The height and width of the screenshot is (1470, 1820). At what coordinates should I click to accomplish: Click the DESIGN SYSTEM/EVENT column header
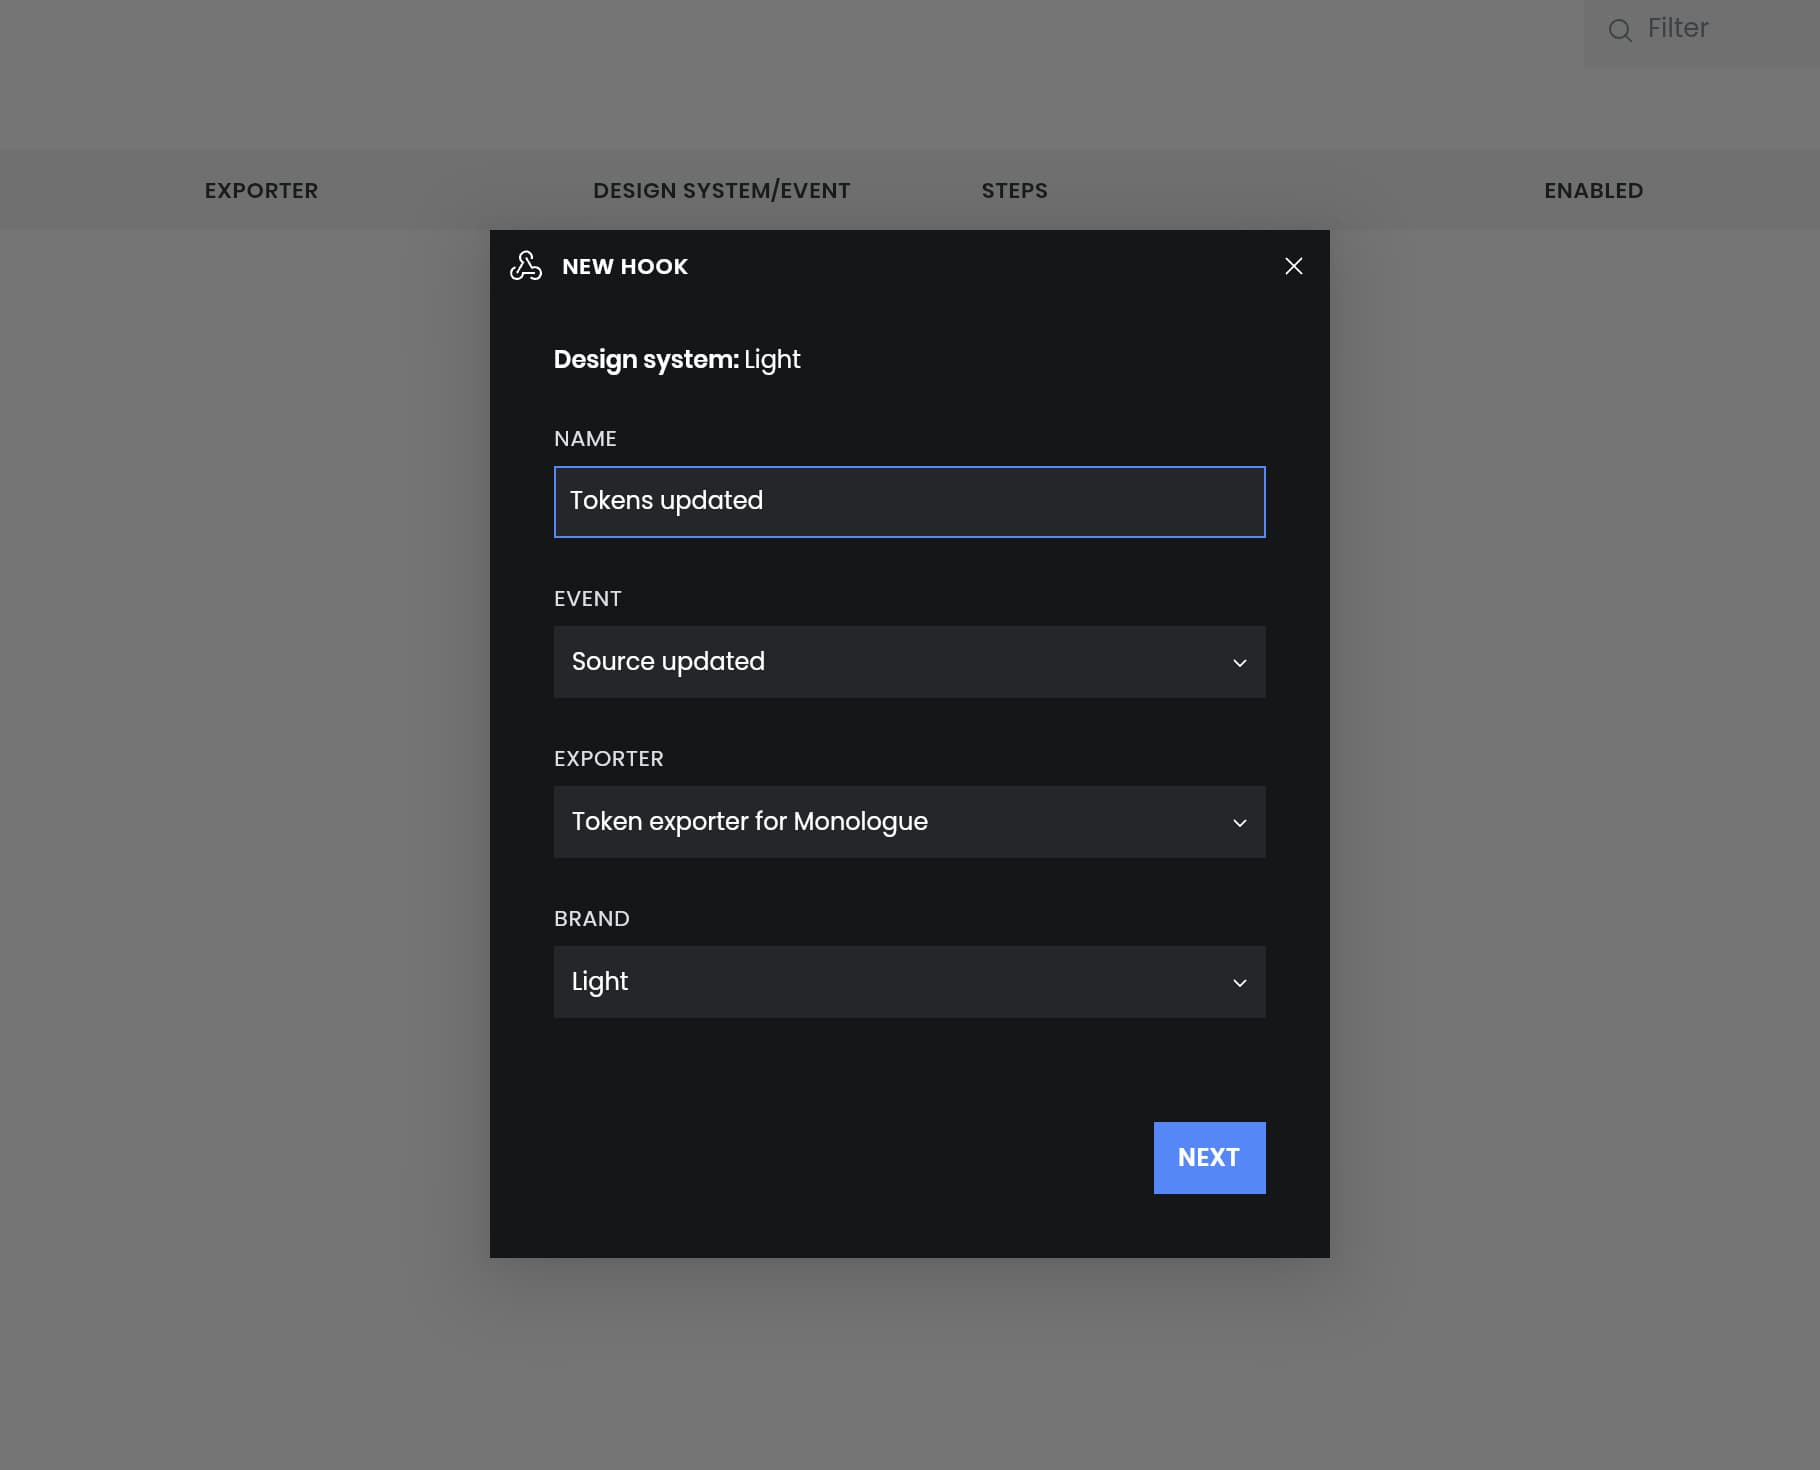click(x=721, y=191)
